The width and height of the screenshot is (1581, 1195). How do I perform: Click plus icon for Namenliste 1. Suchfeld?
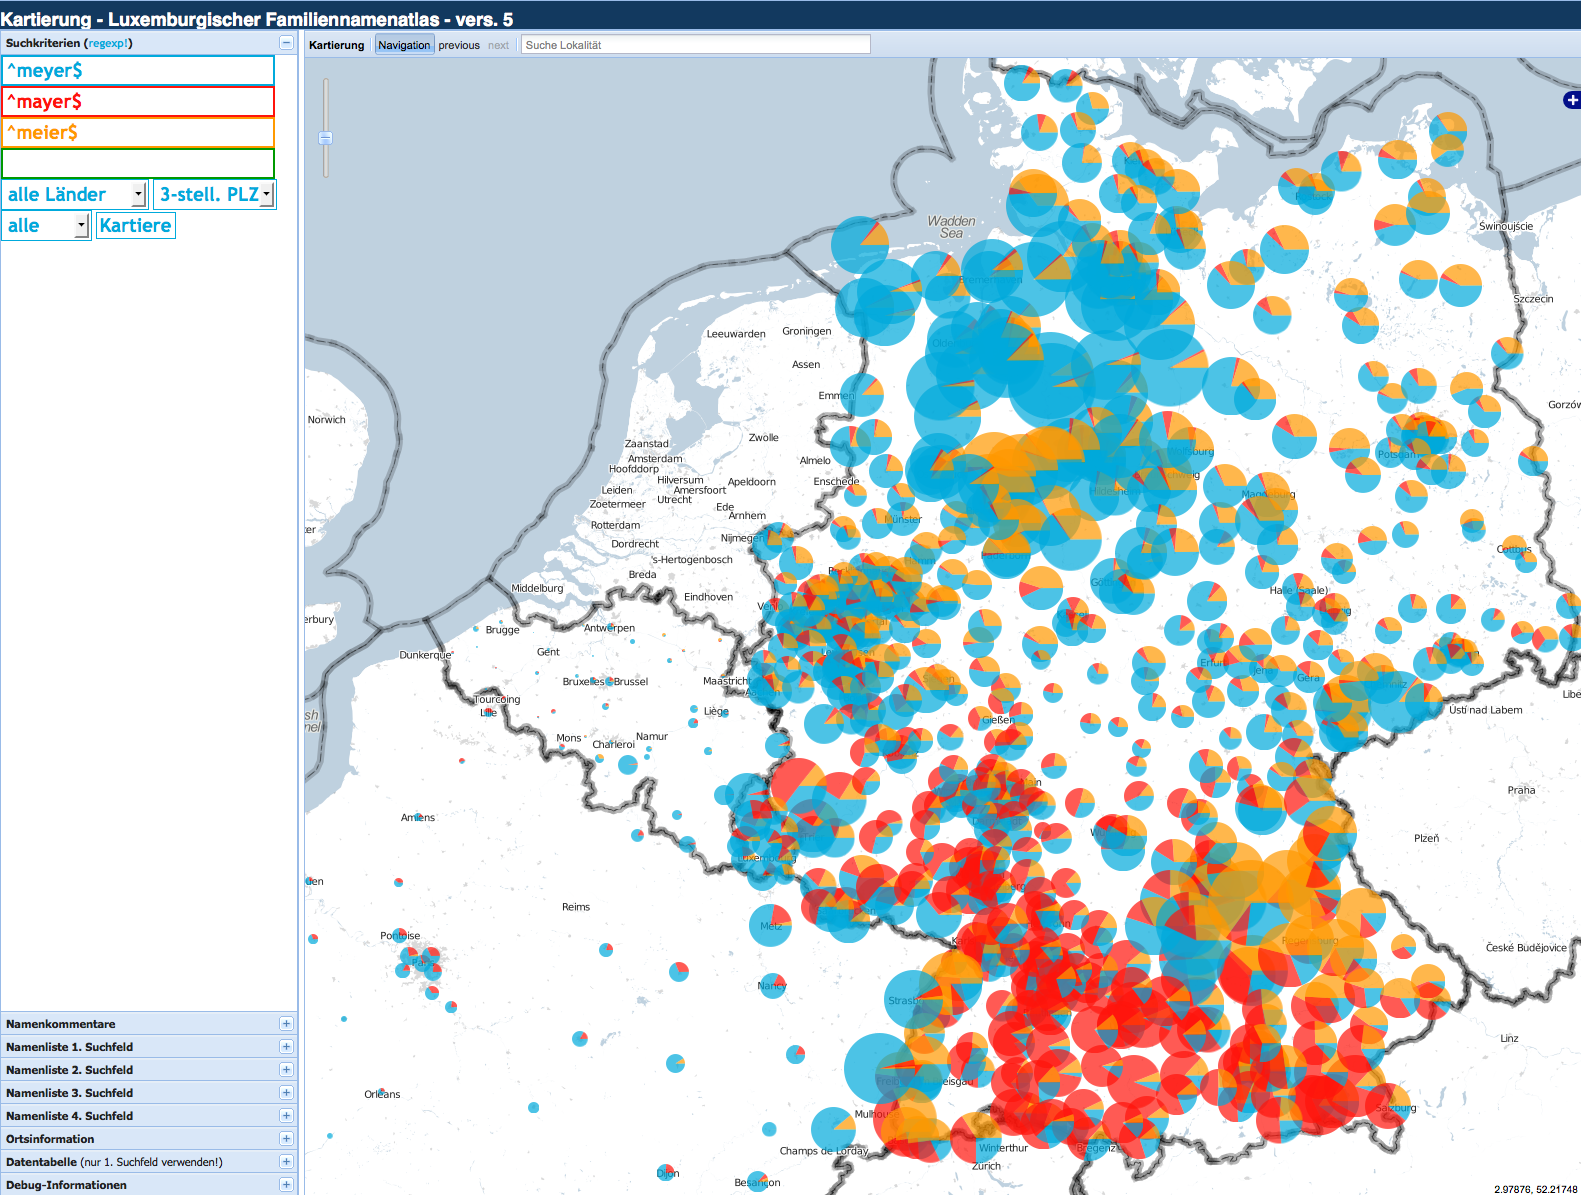[286, 1047]
